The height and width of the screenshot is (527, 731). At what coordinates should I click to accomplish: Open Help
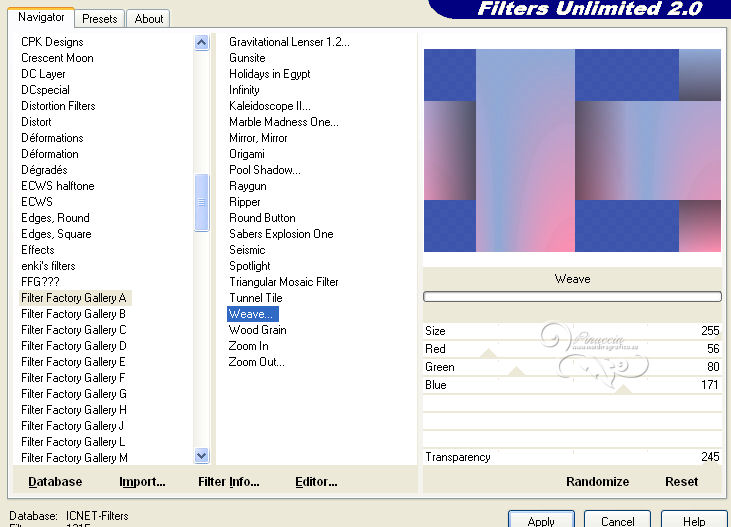pos(694,520)
